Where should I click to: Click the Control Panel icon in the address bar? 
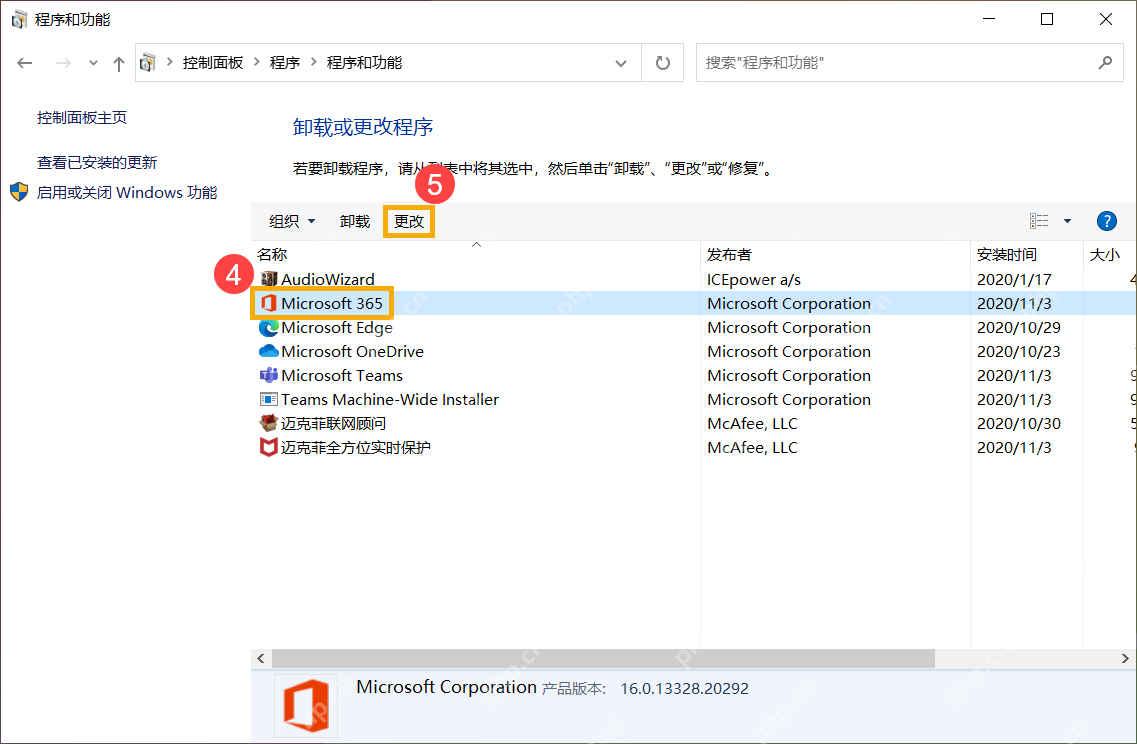(148, 63)
